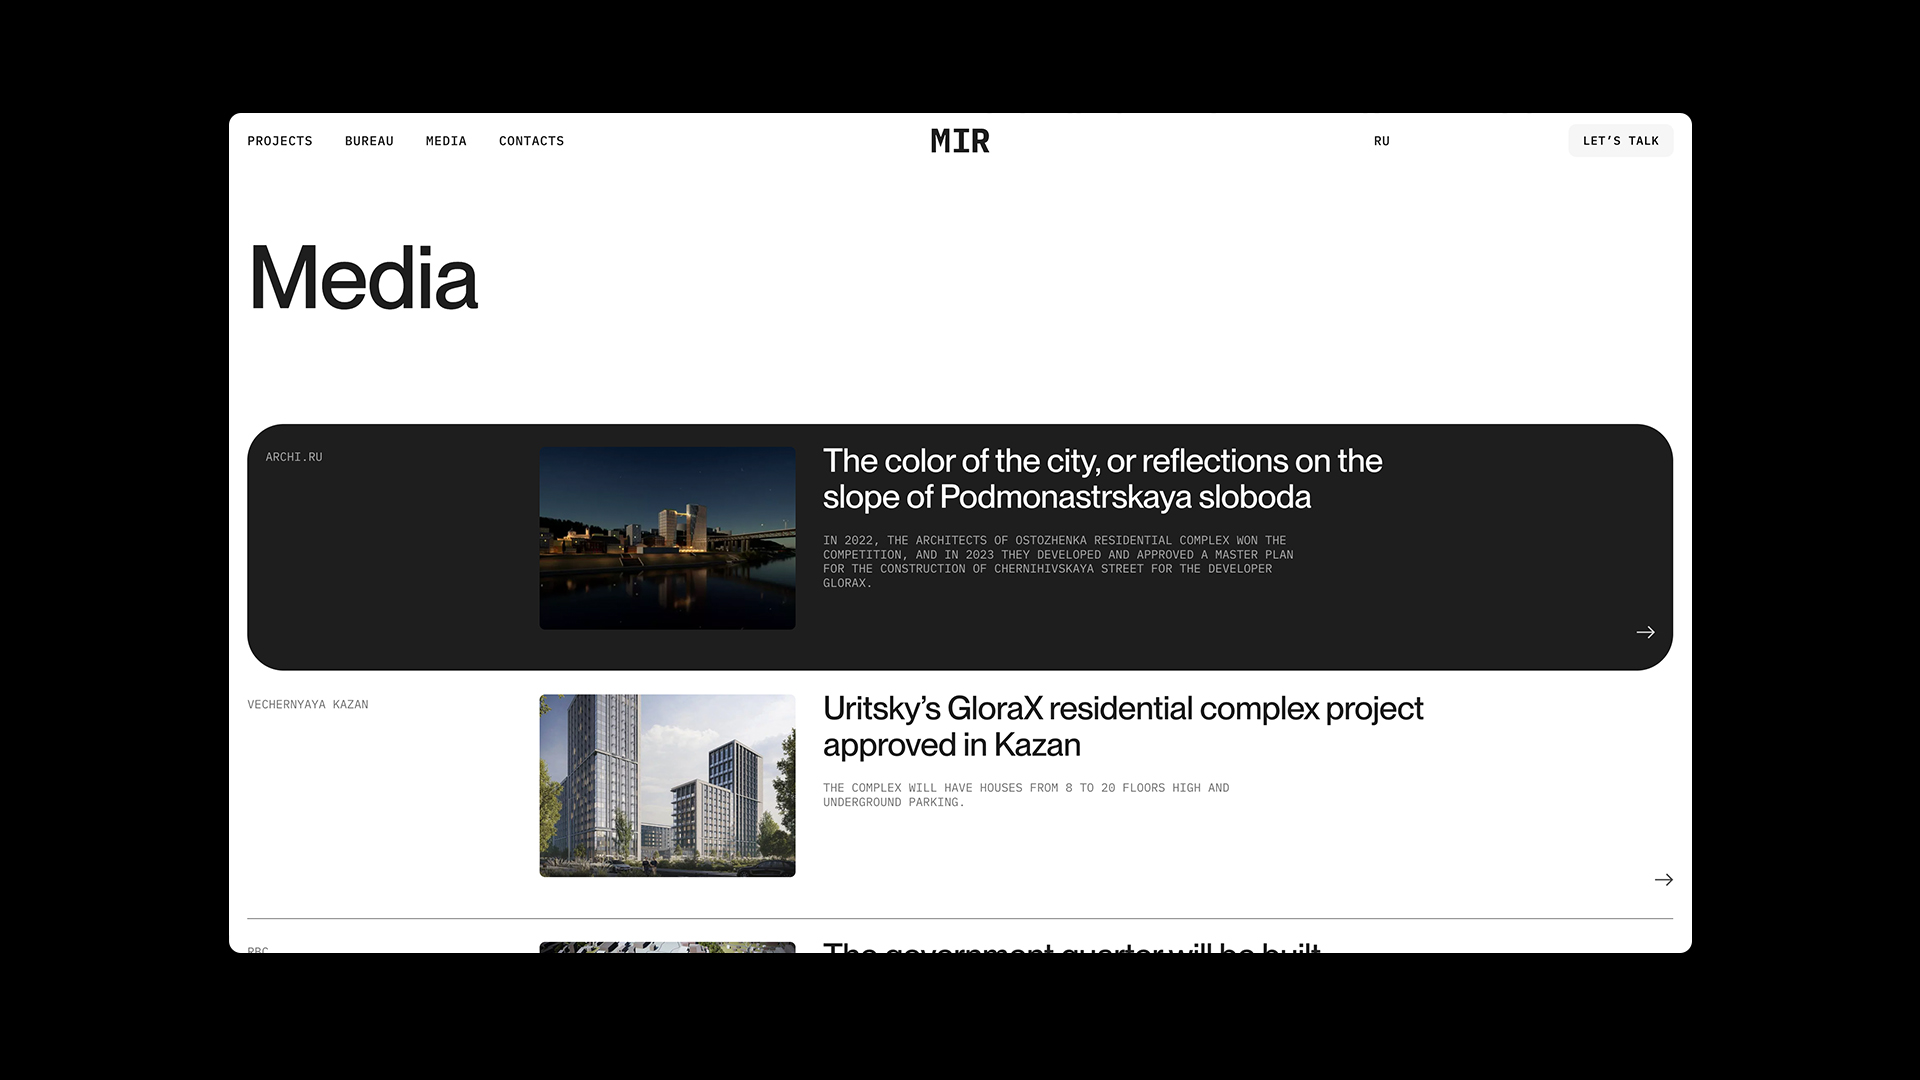This screenshot has width=1920, height=1080.
Task: Click the Vechernyaya Kazan source label
Action: 308,705
